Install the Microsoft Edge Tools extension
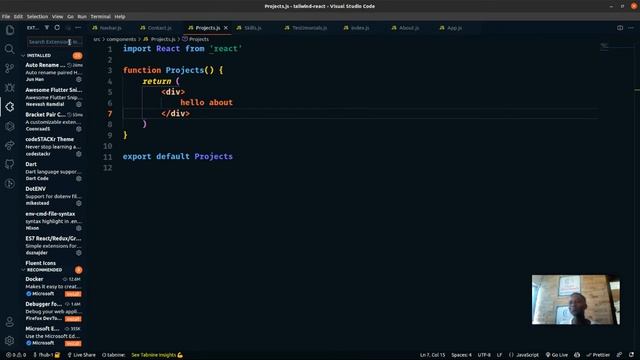Viewport: 640px width, 360px height. (73, 343)
